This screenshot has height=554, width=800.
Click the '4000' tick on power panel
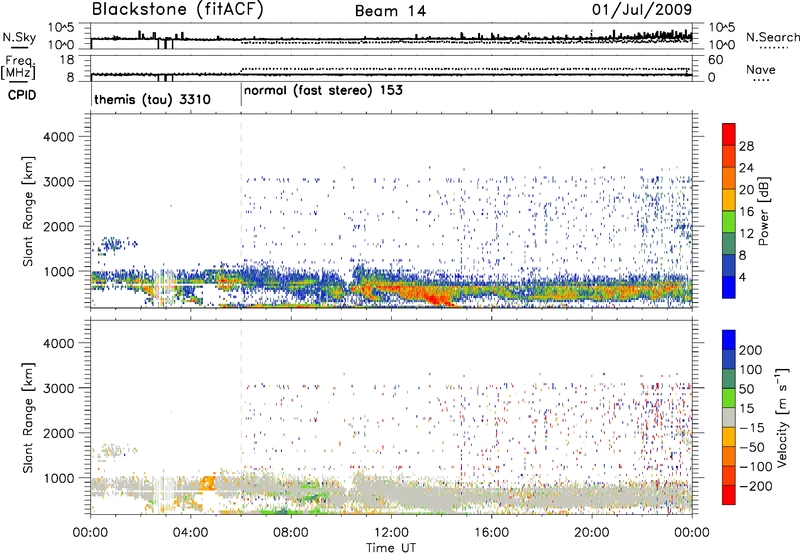click(59, 137)
